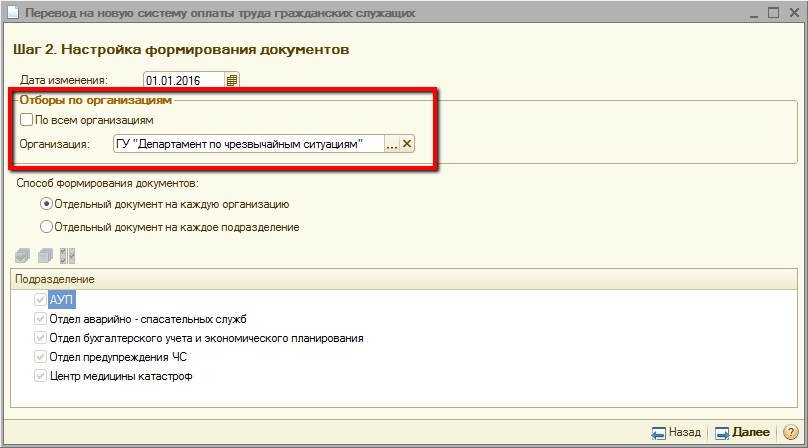Click the uncheck-all subdivisions icon
This screenshot has width=808, height=448.
[x=45, y=255]
